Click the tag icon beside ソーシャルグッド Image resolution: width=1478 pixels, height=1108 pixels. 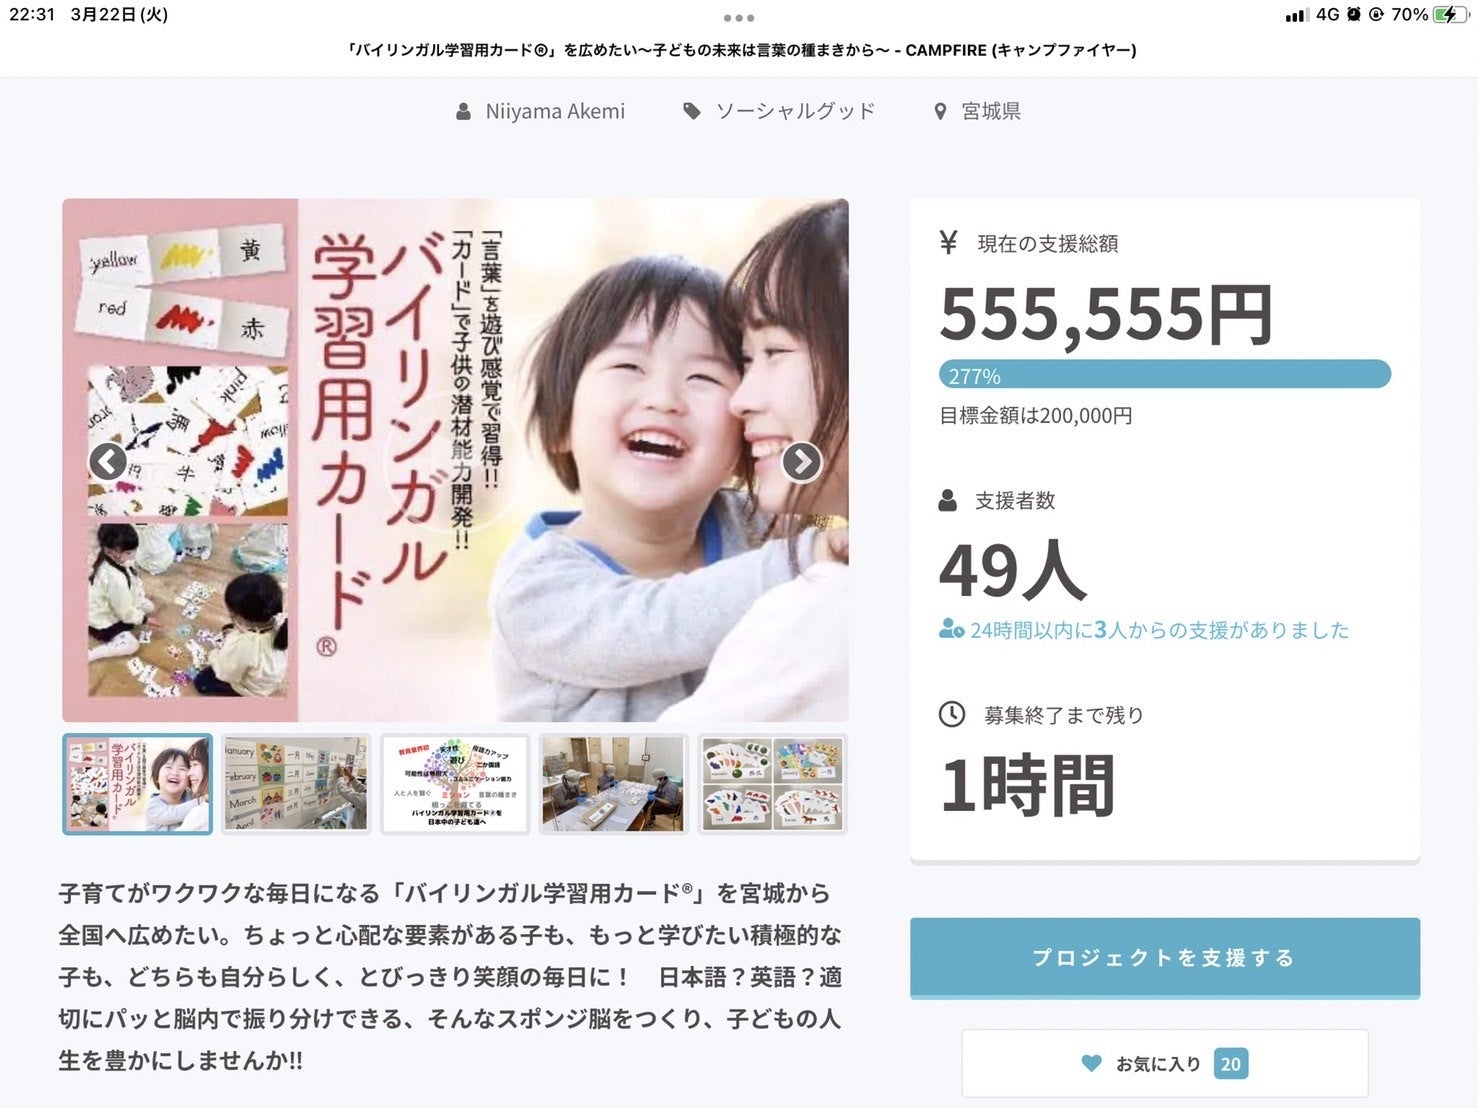[692, 111]
